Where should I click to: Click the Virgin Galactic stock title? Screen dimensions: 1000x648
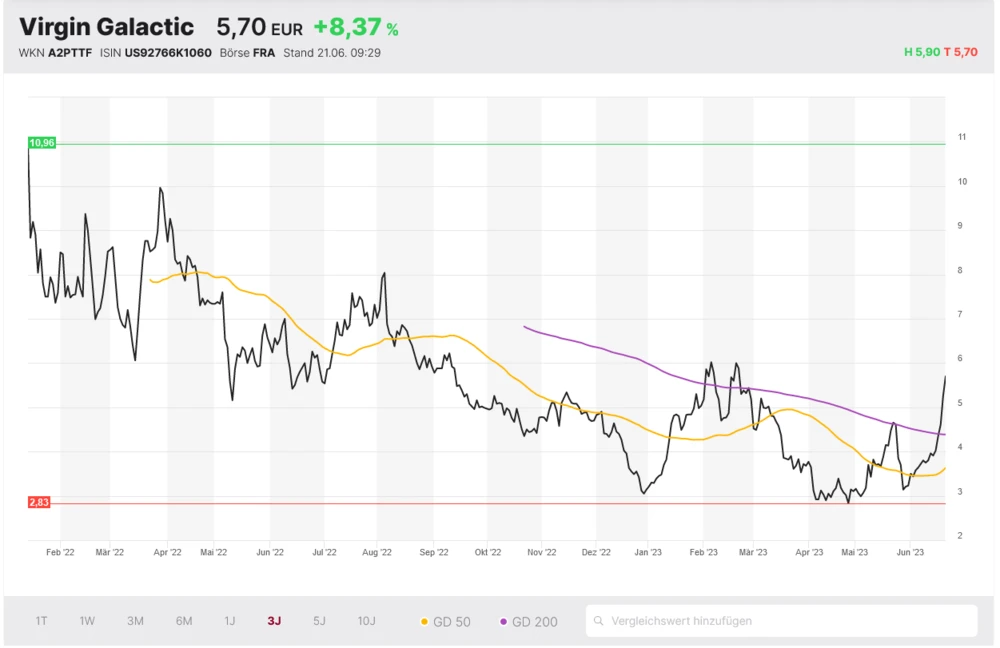[x=107, y=27]
